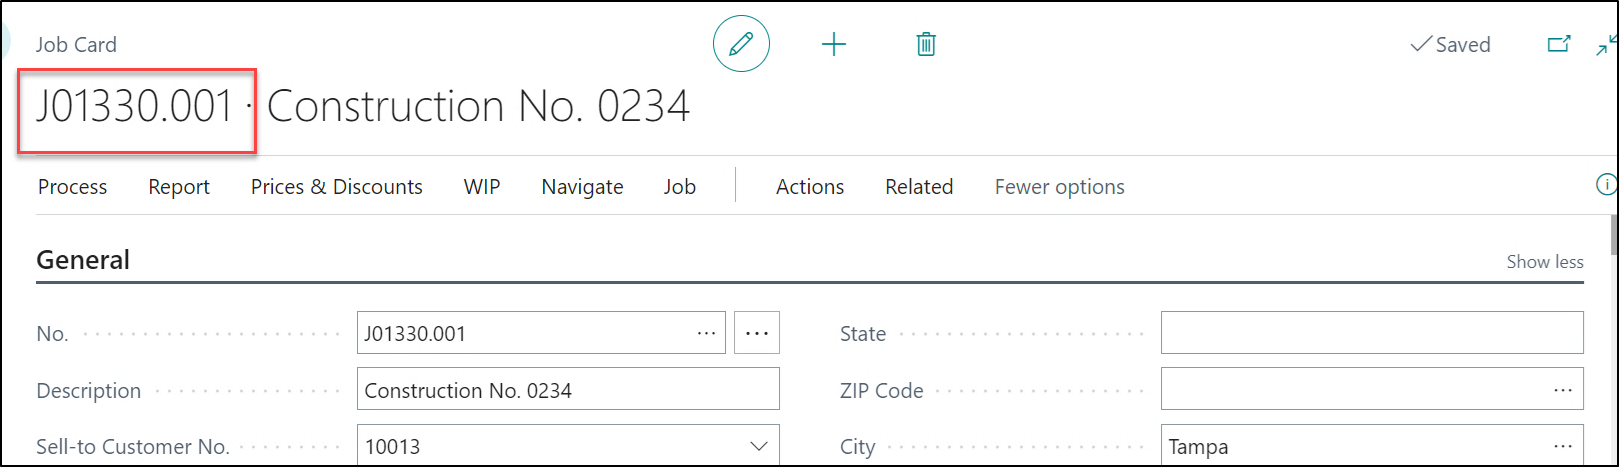Click the info circle icon

click(1606, 185)
